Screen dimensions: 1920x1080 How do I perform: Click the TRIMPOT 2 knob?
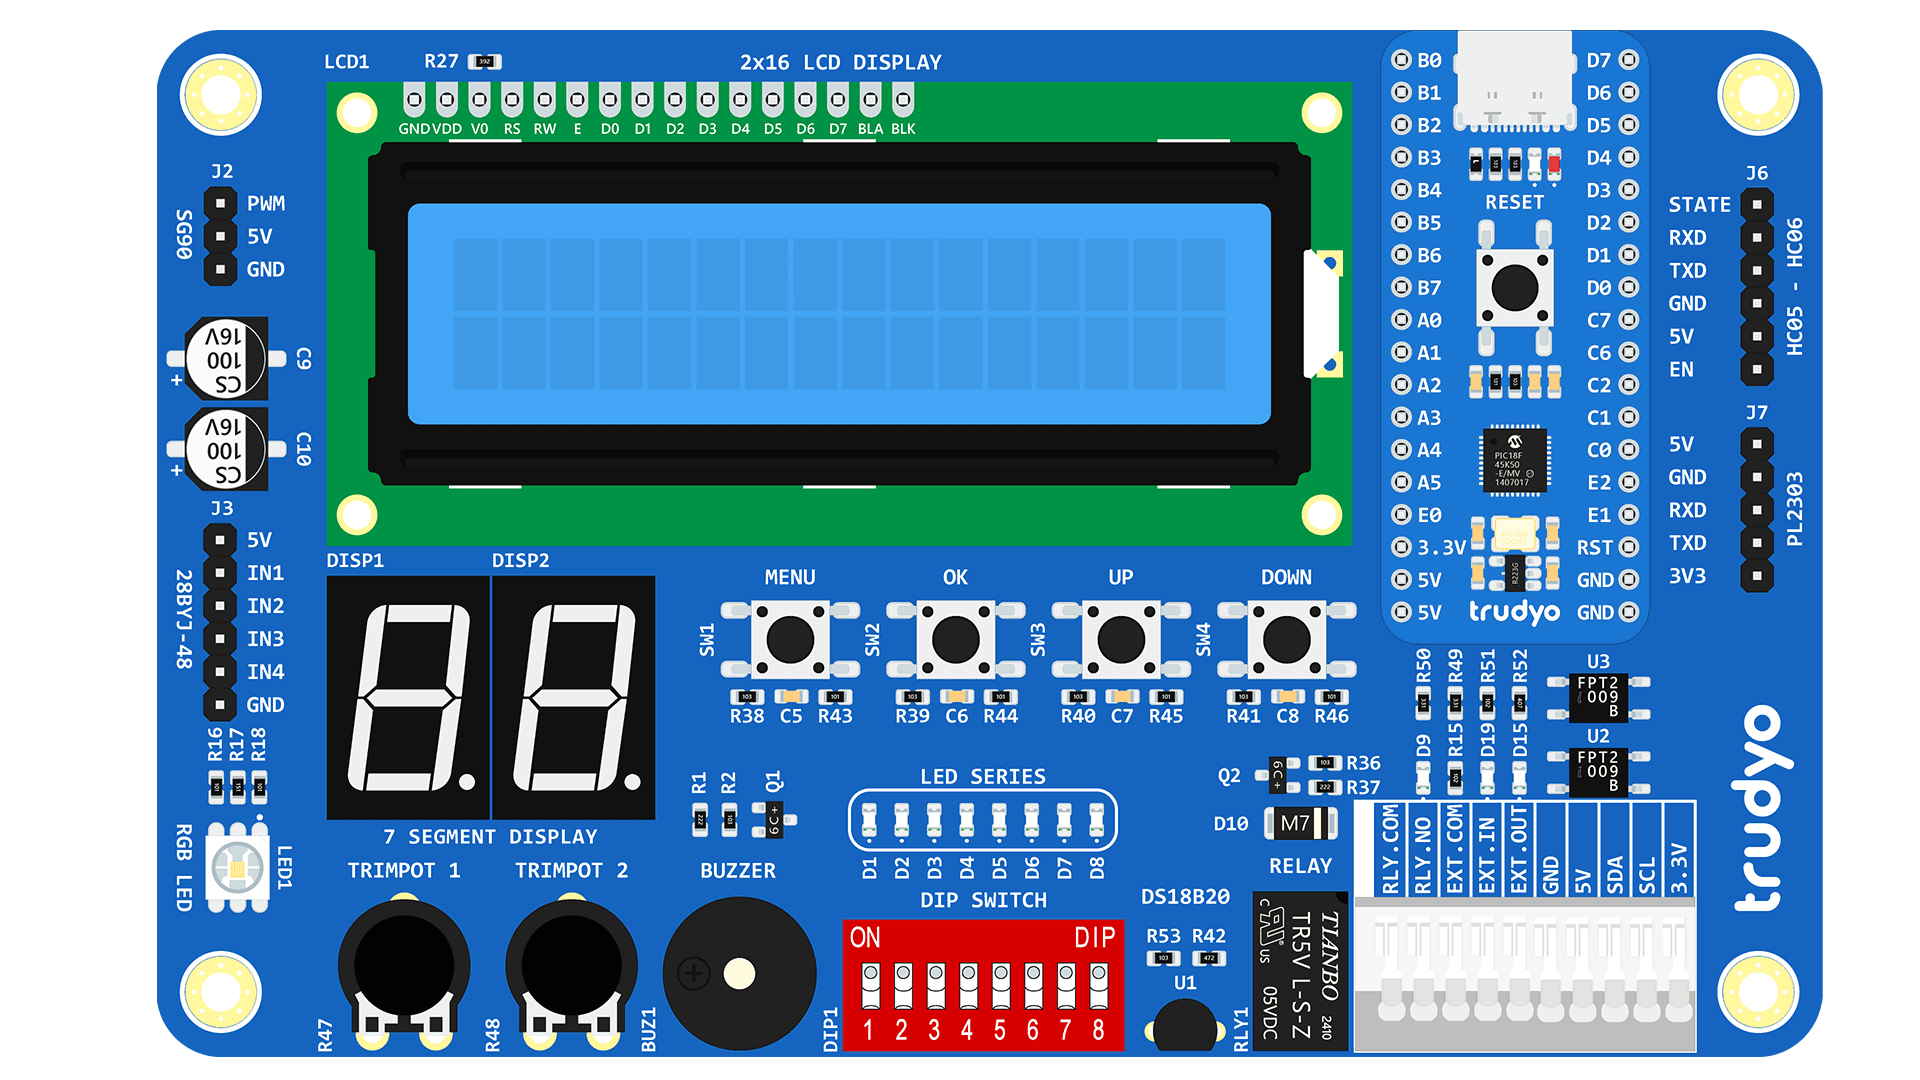(x=571, y=966)
